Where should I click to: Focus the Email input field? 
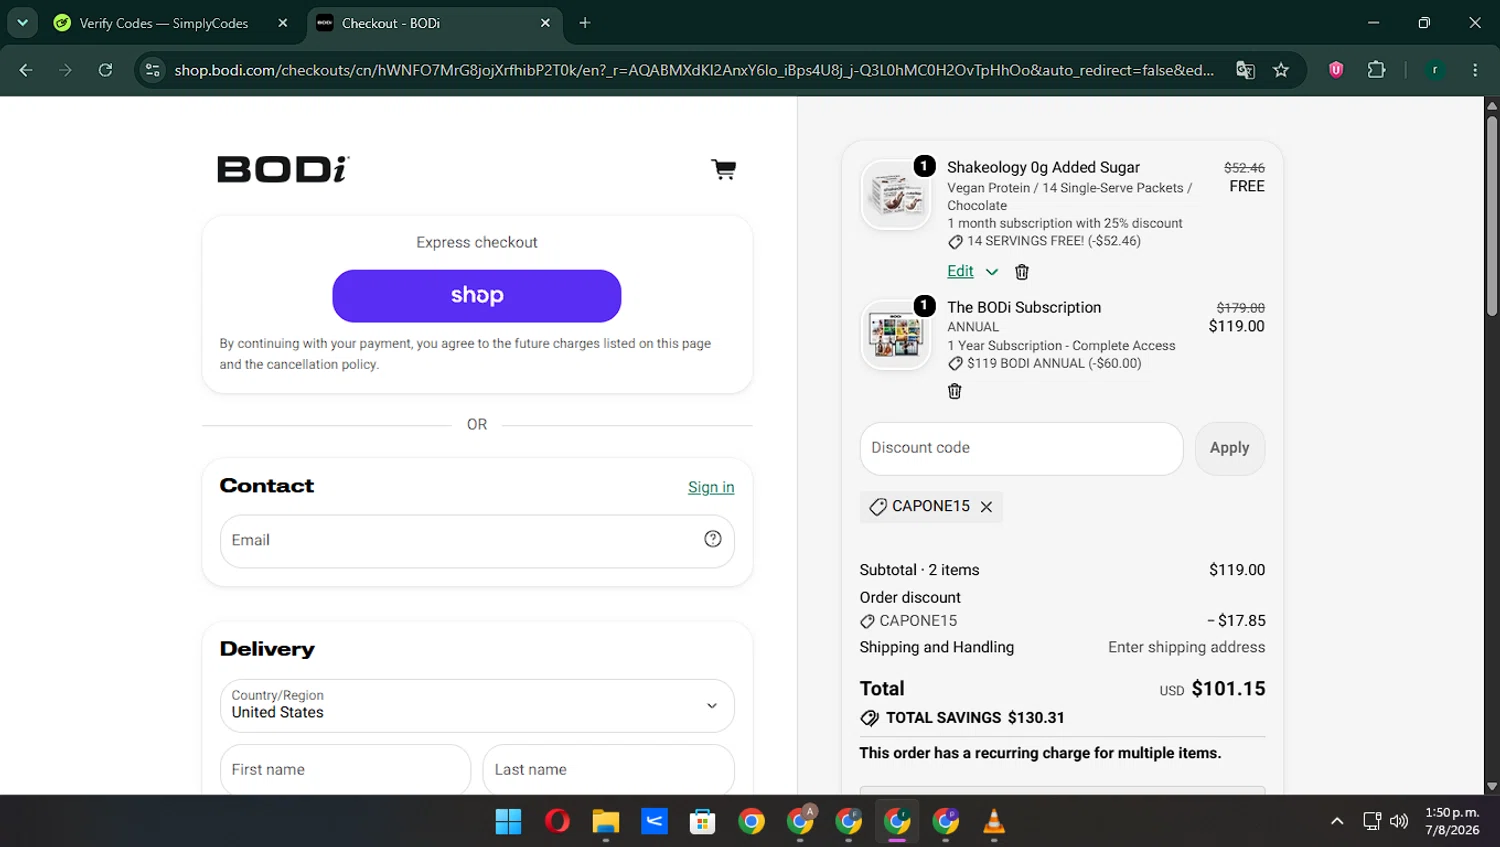[x=477, y=541]
